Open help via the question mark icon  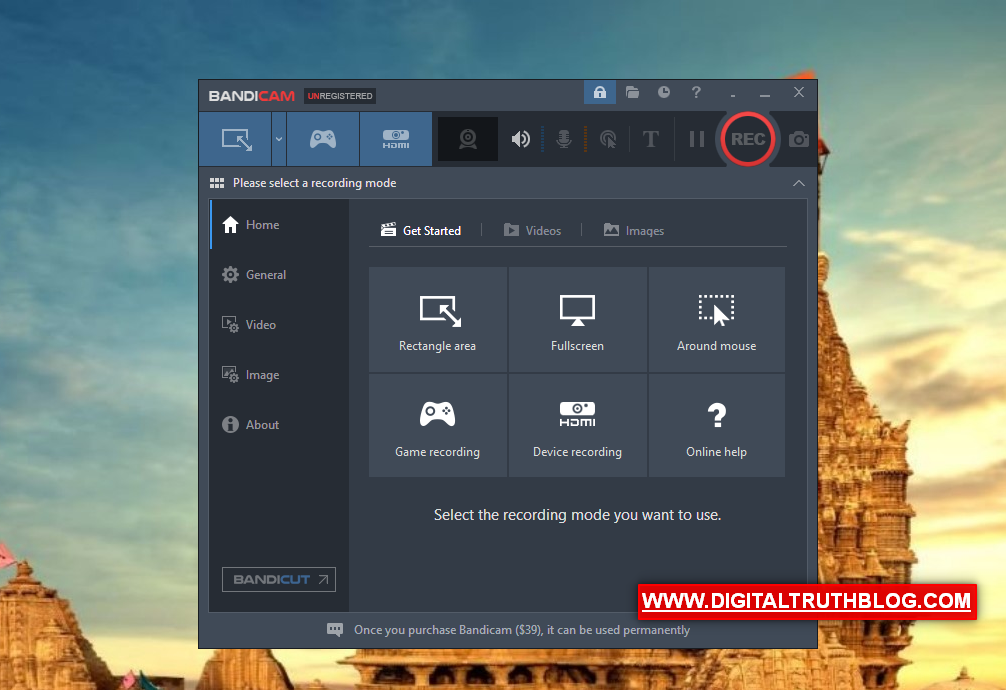pyautogui.click(x=696, y=92)
